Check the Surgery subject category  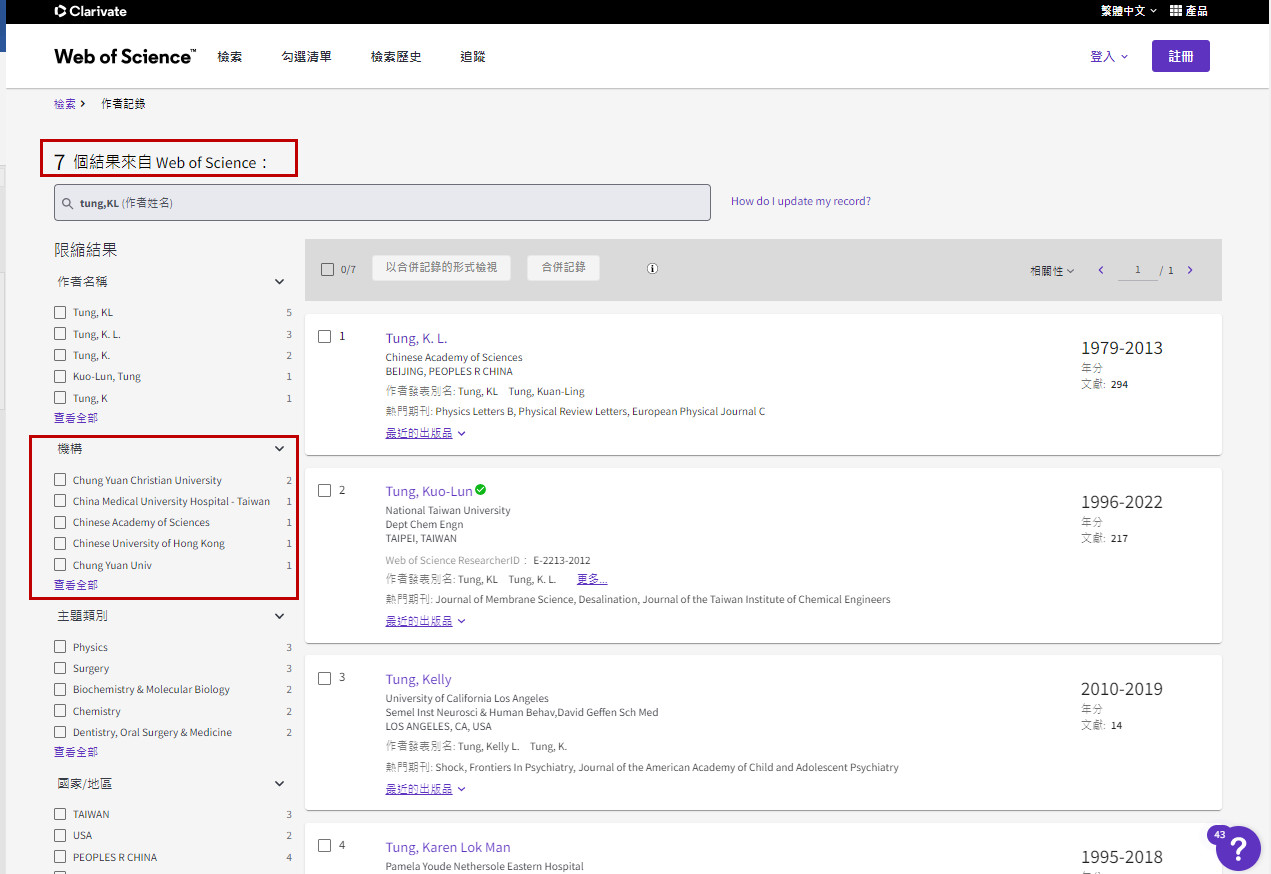[60, 668]
